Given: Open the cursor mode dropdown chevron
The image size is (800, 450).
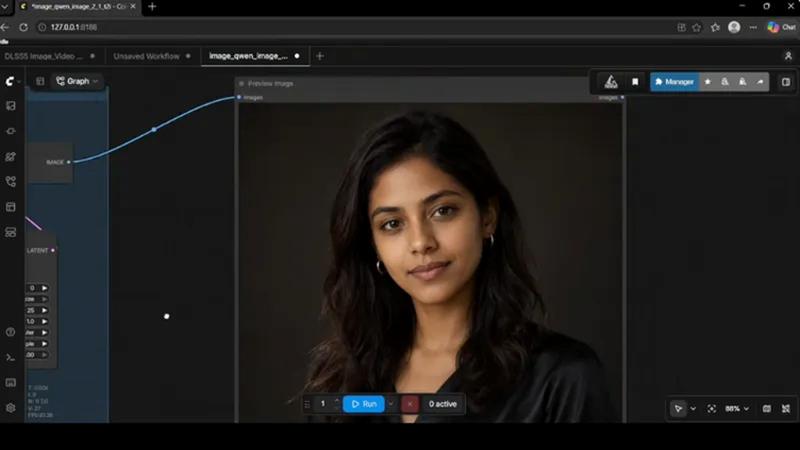Looking at the screenshot, I should (x=693, y=409).
